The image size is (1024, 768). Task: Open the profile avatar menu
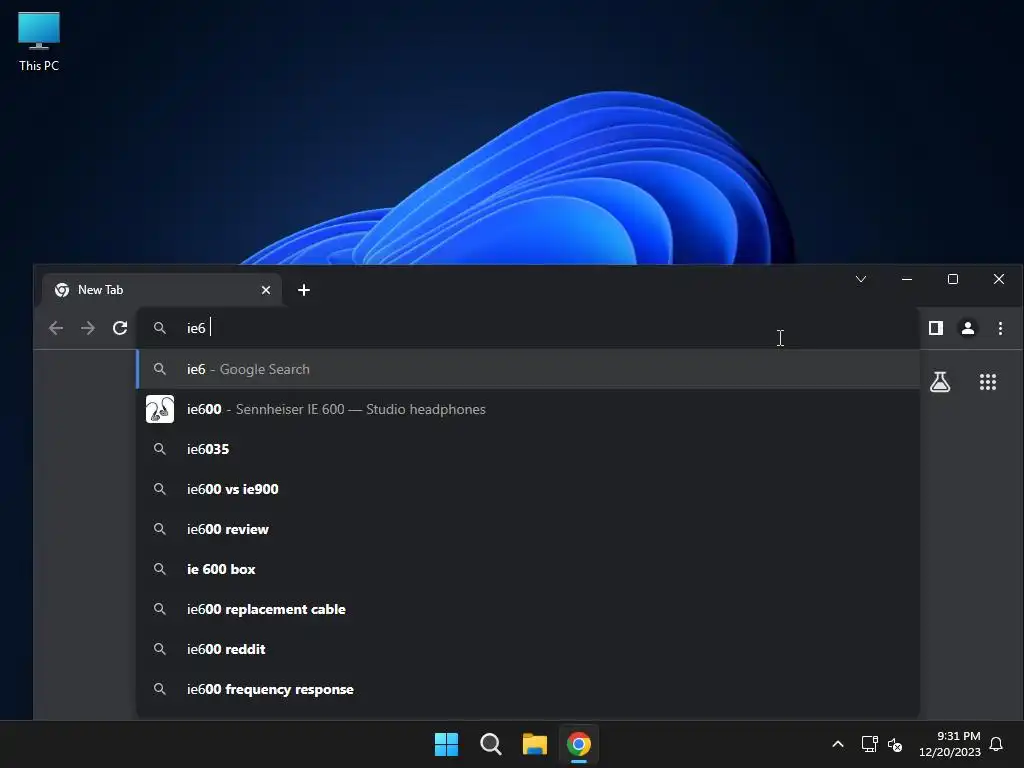tap(968, 328)
